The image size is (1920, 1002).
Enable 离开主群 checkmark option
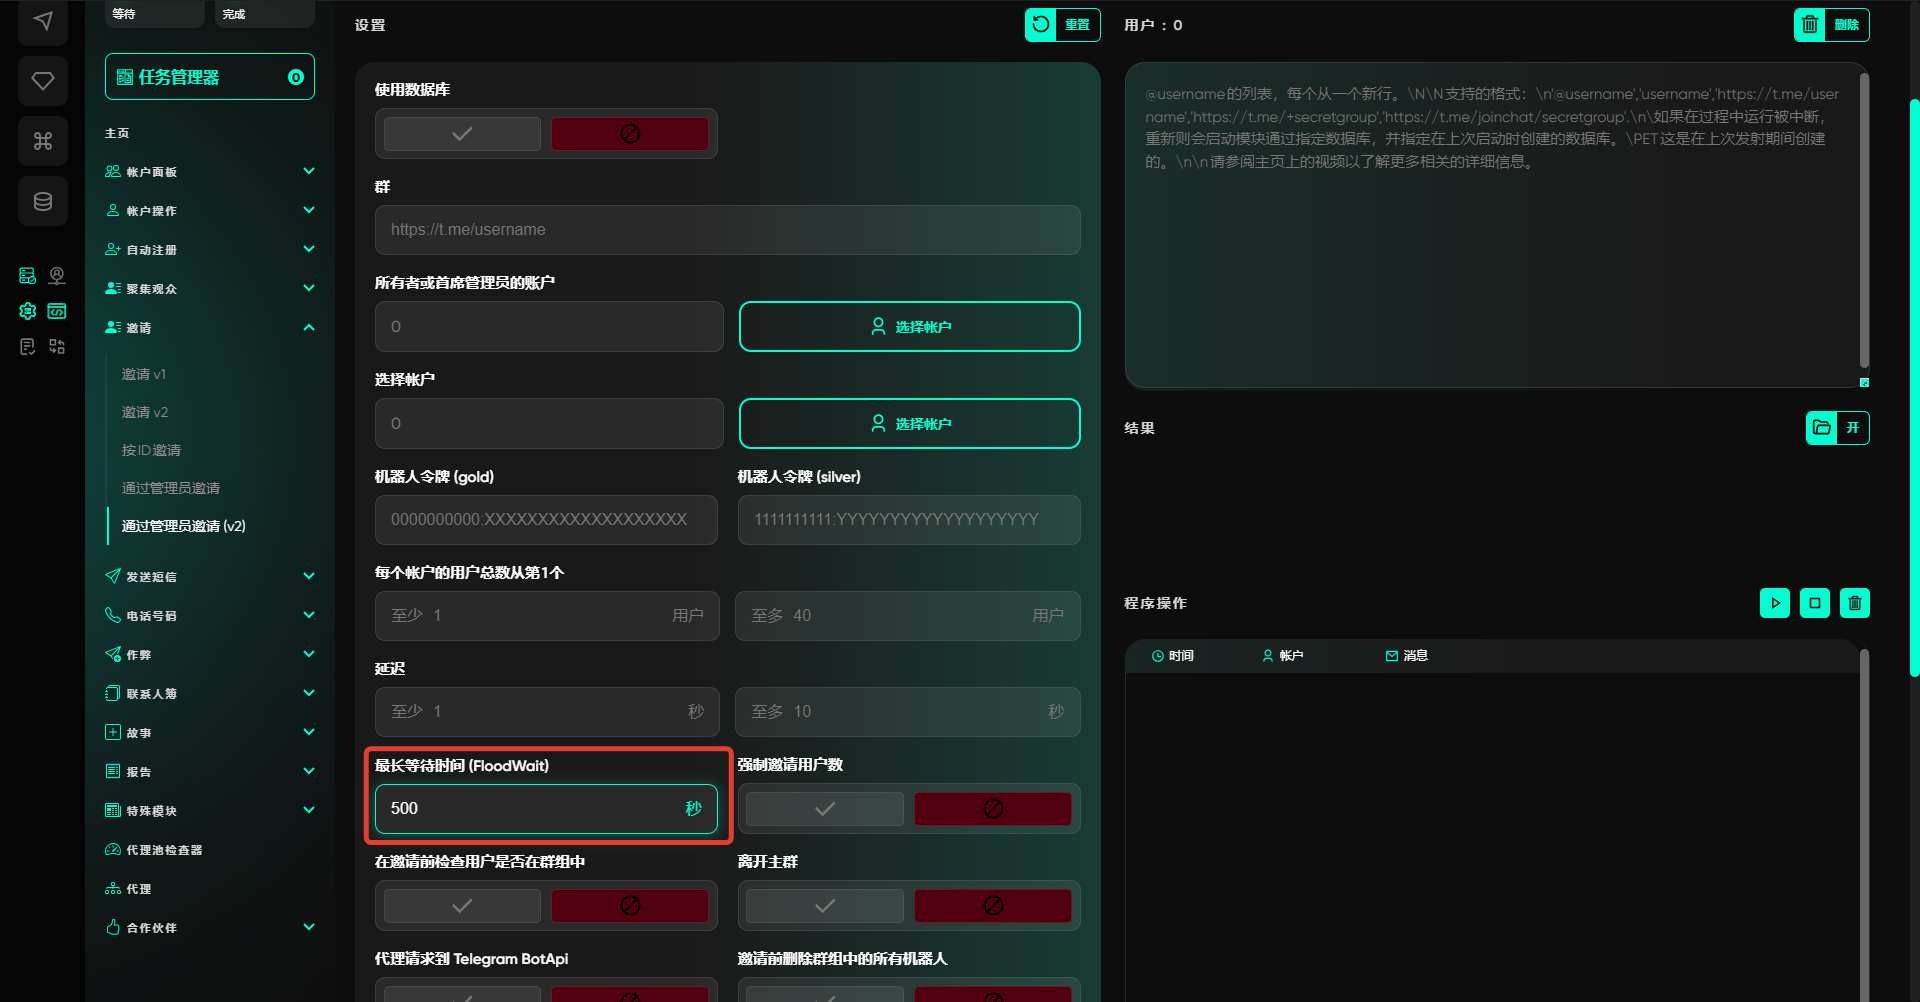pyautogui.click(x=824, y=906)
